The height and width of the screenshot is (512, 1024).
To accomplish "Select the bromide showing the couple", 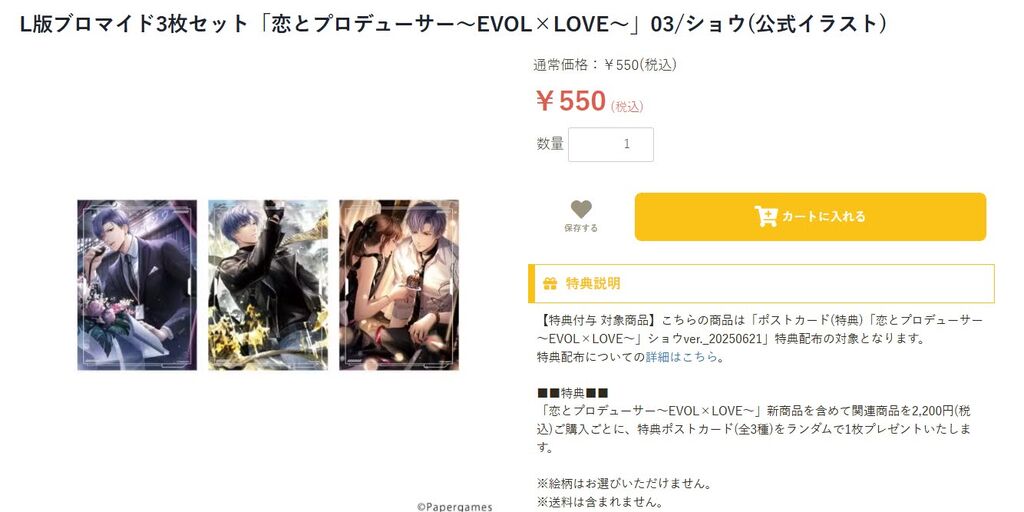I will click(399, 285).
